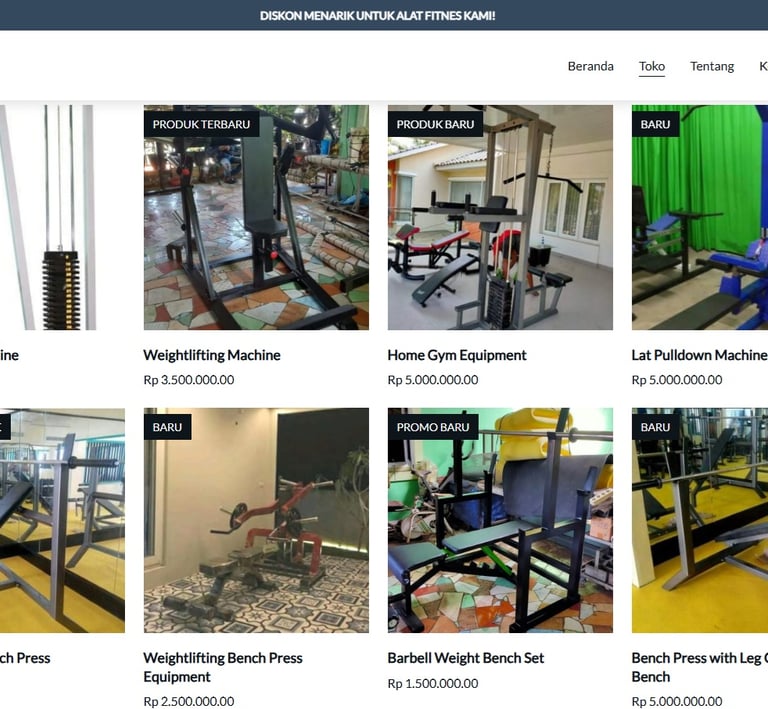This screenshot has height=709, width=768.
Task: Click the discount announcement banner text
Action: tap(378, 16)
